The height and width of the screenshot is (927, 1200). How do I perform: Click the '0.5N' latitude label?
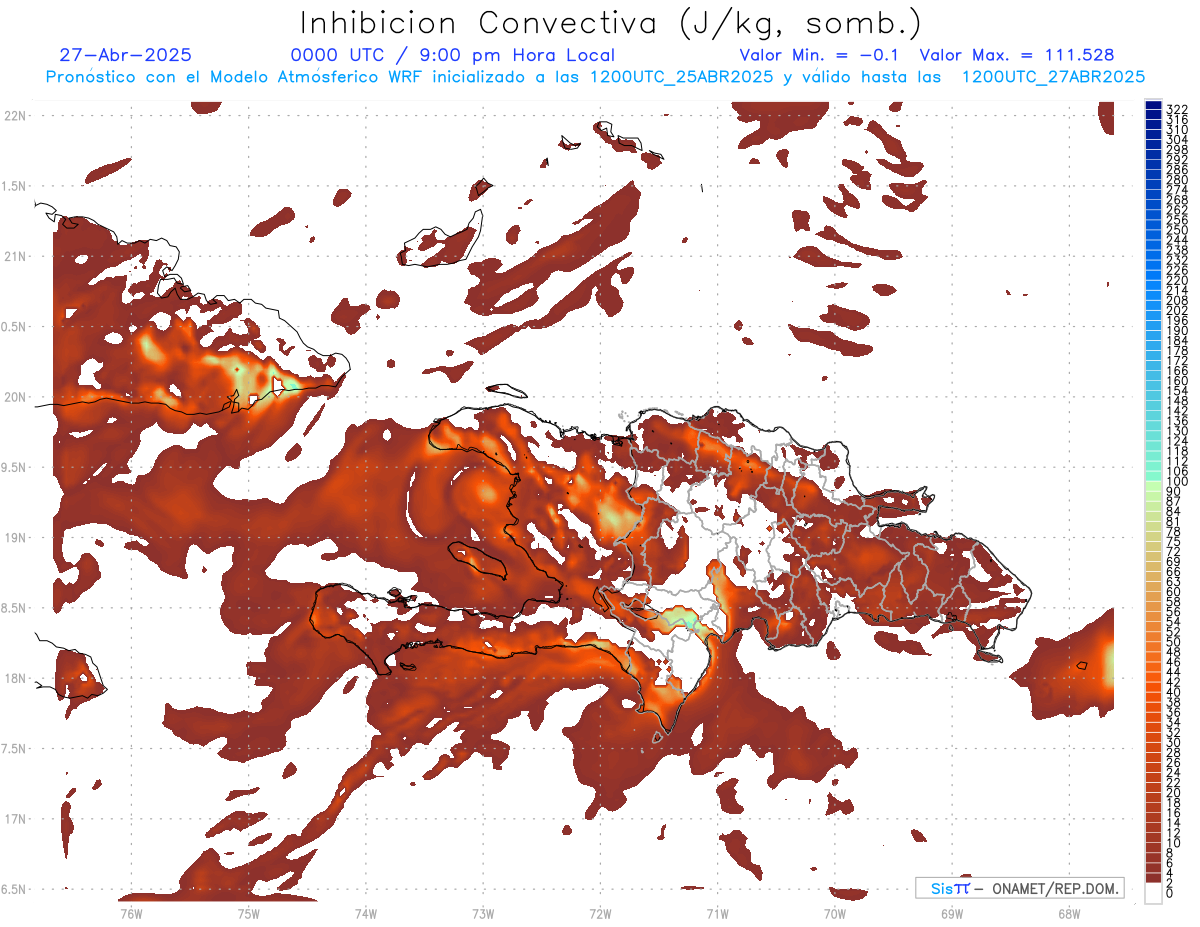(15, 327)
